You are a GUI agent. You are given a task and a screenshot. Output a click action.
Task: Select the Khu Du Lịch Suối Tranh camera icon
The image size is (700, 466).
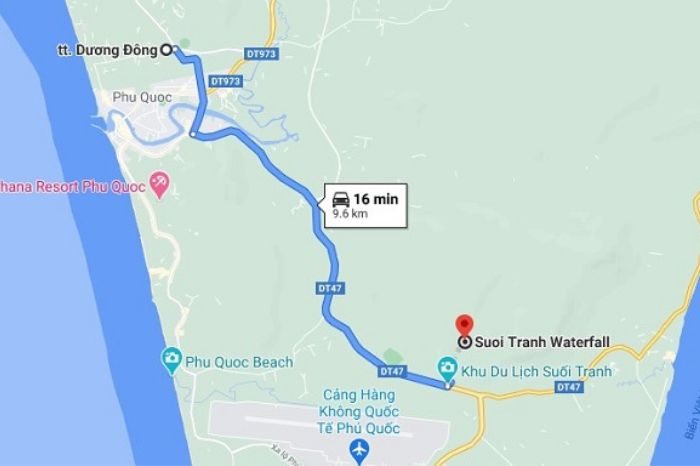447,369
